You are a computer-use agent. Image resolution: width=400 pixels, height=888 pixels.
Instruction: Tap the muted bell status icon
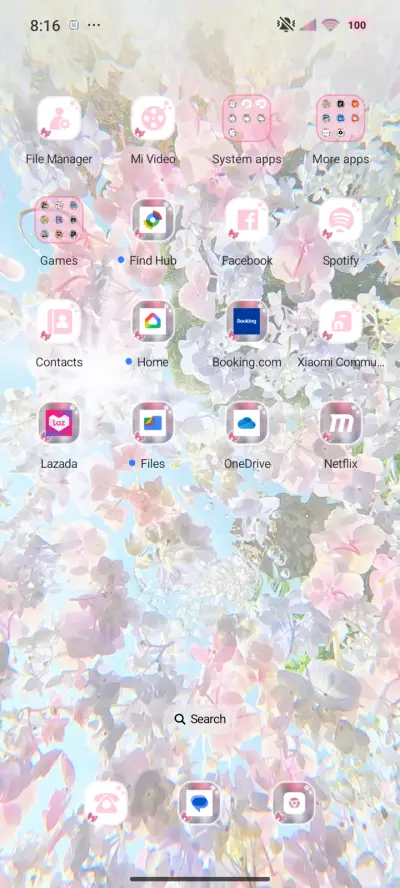click(x=286, y=24)
